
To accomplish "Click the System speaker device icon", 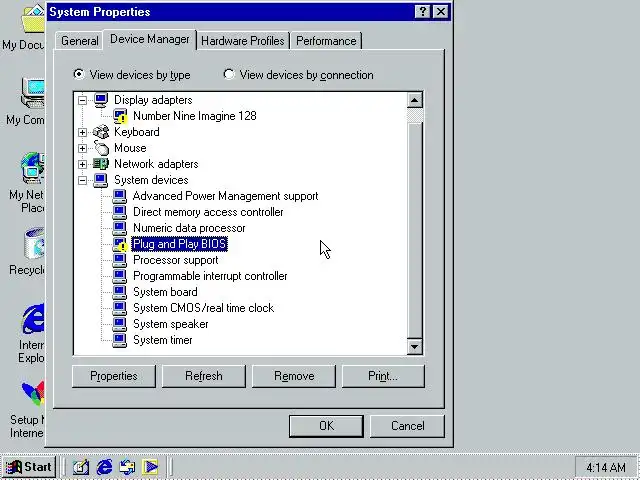I will pyautogui.click(x=120, y=324).
